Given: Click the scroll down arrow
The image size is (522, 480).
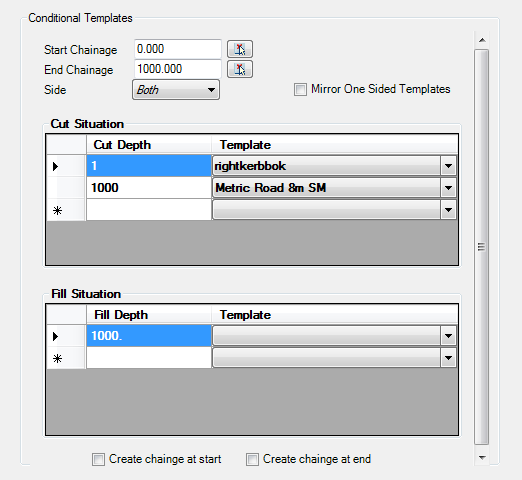Looking at the screenshot, I should [x=482, y=457].
